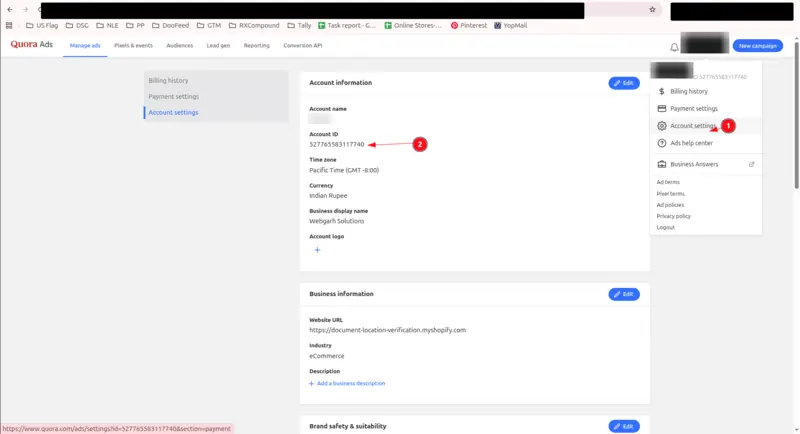Screen dimensions: 800x434
Task: Click the Quora Ads logo
Action: (32, 44)
